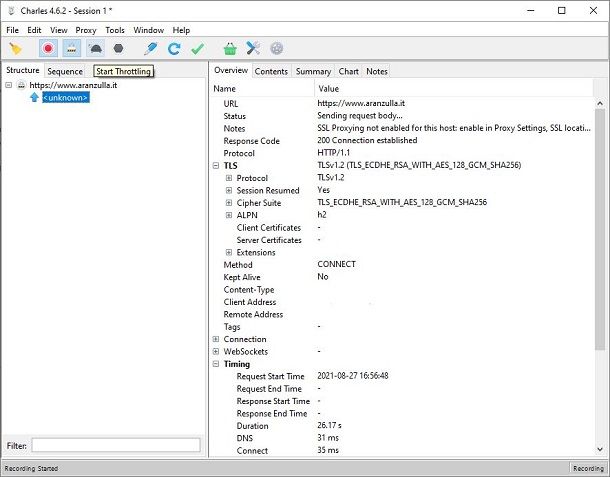This screenshot has height=477, width=610.
Task: Expand the Extensions row
Action: coord(229,253)
